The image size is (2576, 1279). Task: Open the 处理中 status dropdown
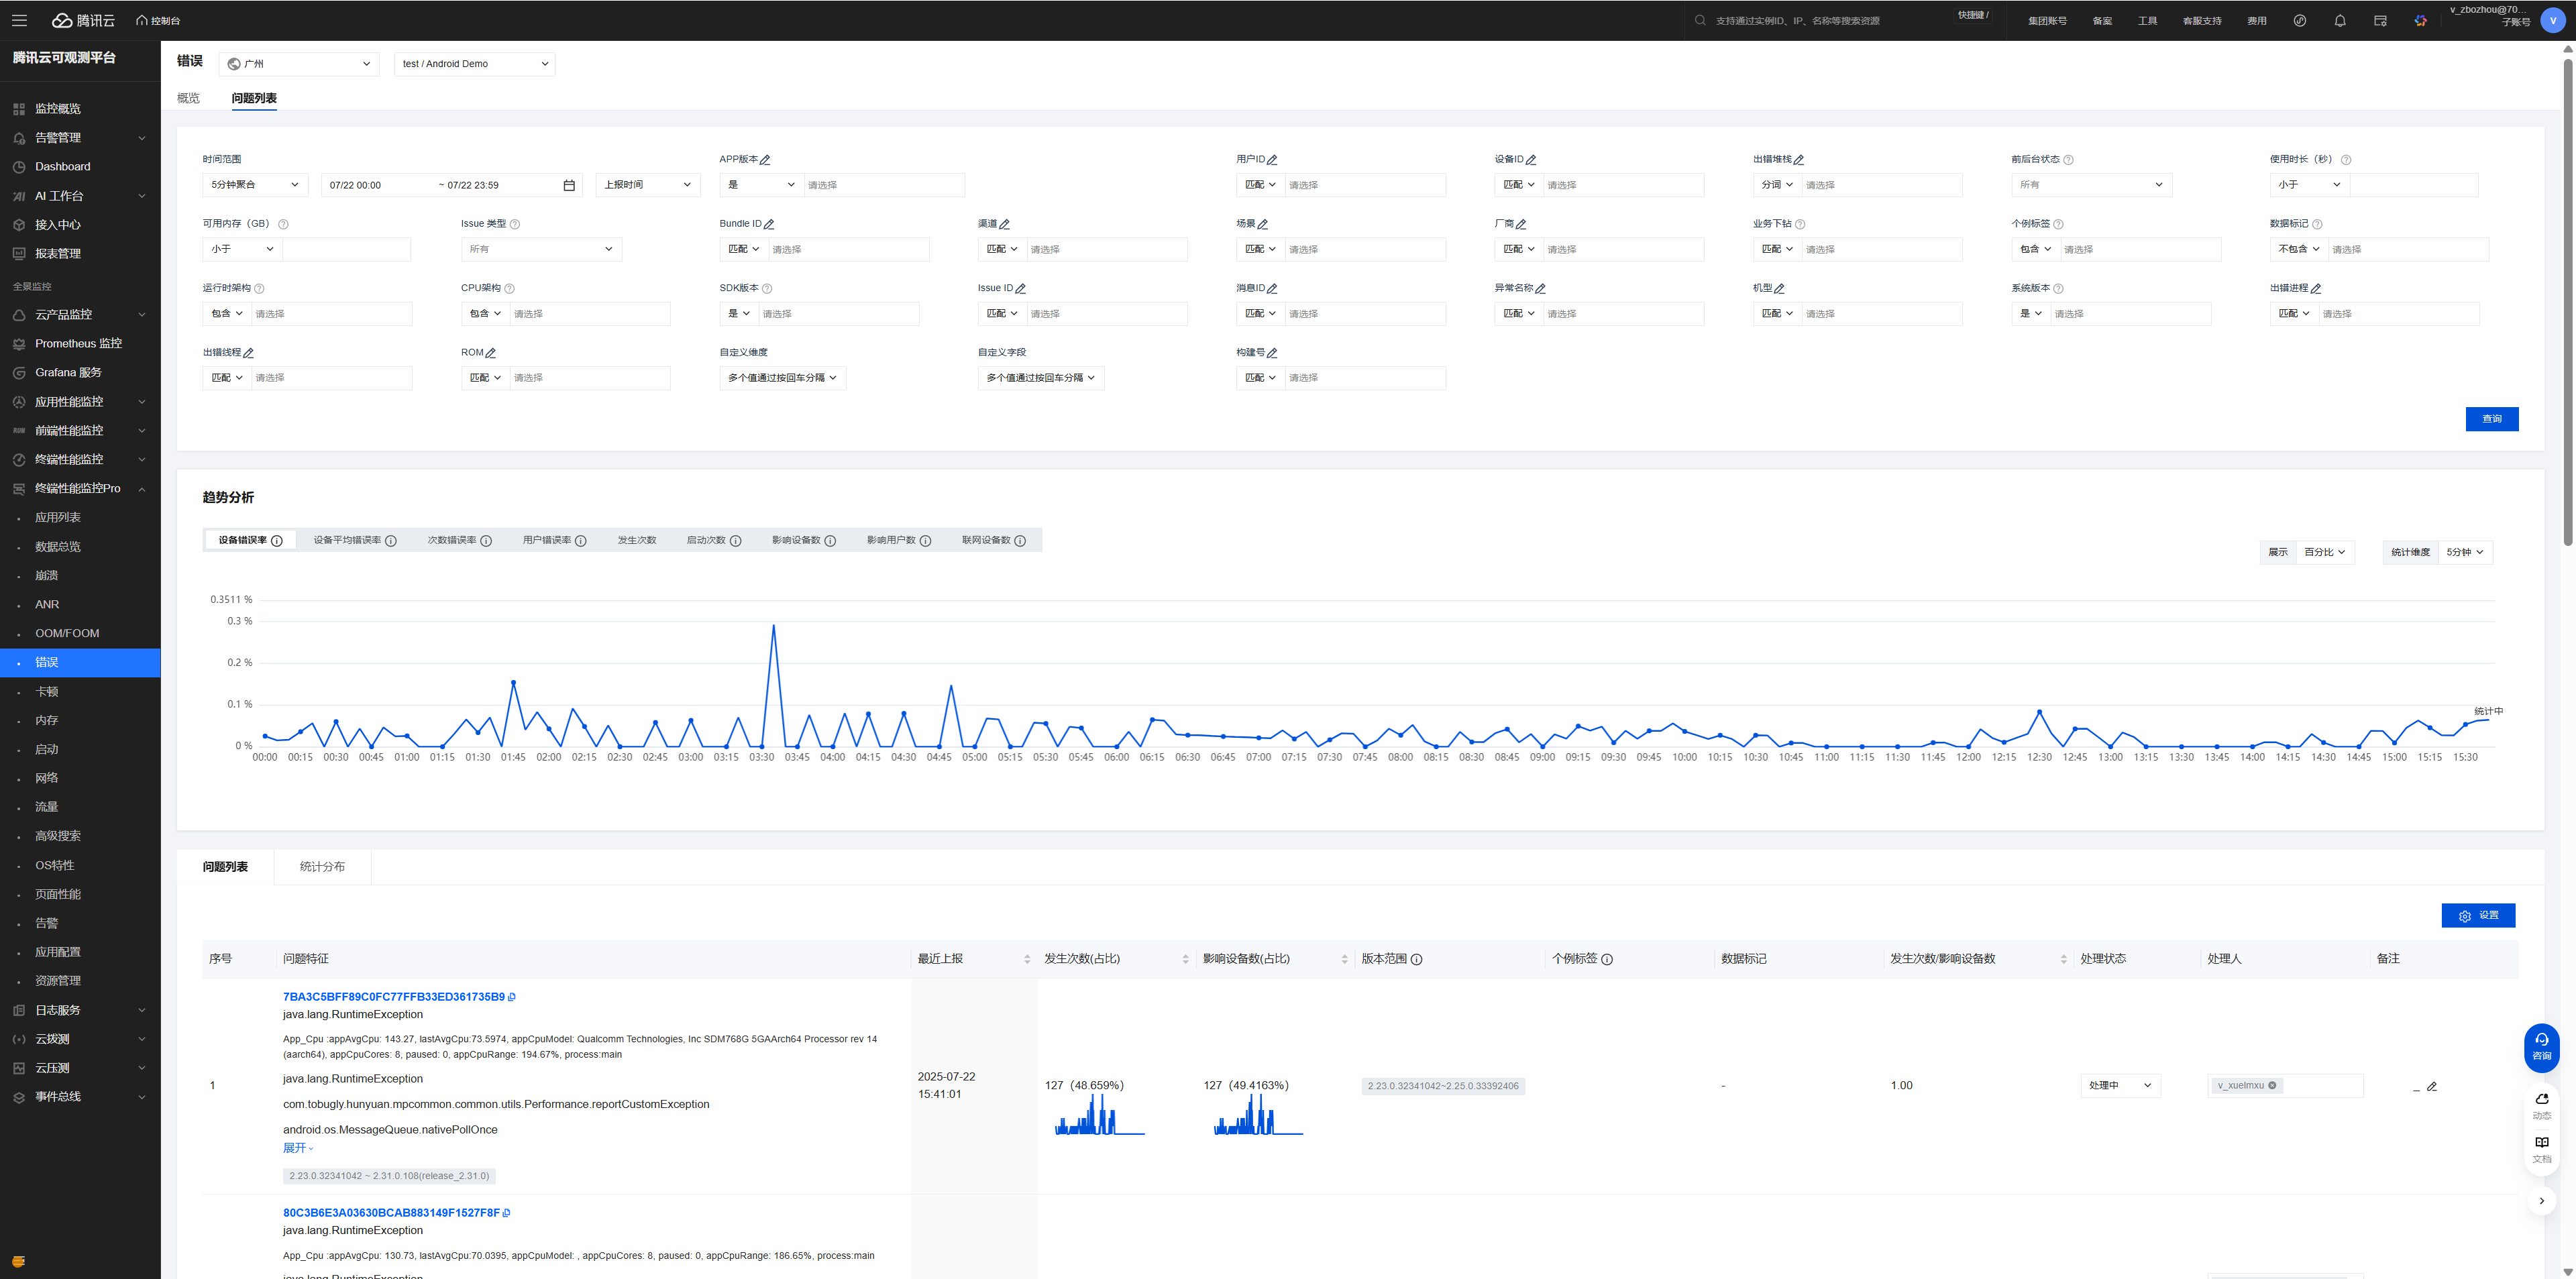(2120, 1085)
